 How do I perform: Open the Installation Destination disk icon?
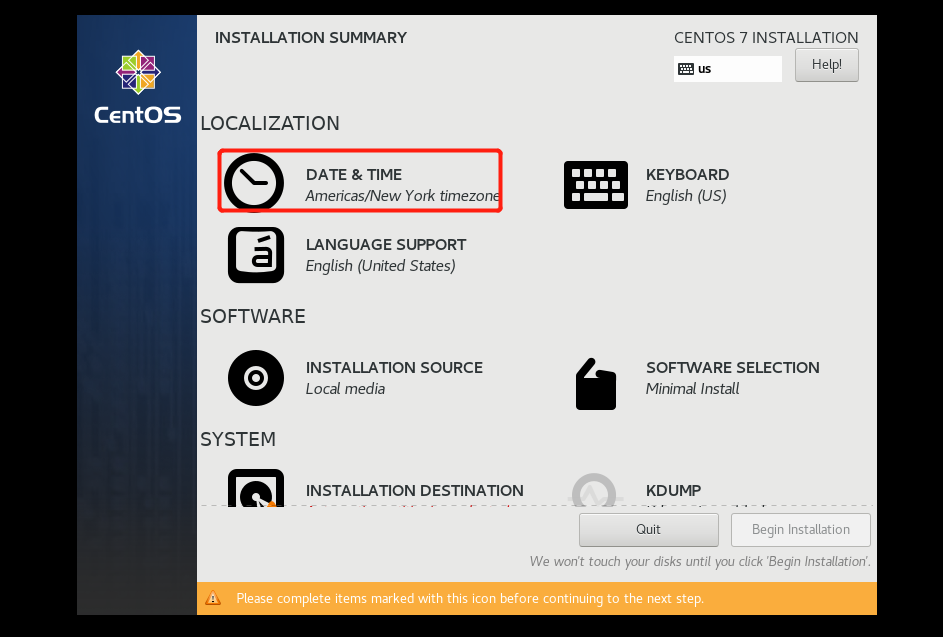pos(256,488)
